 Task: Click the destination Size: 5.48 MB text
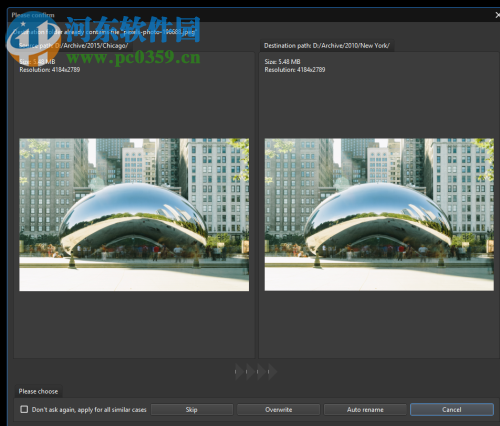point(282,62)
